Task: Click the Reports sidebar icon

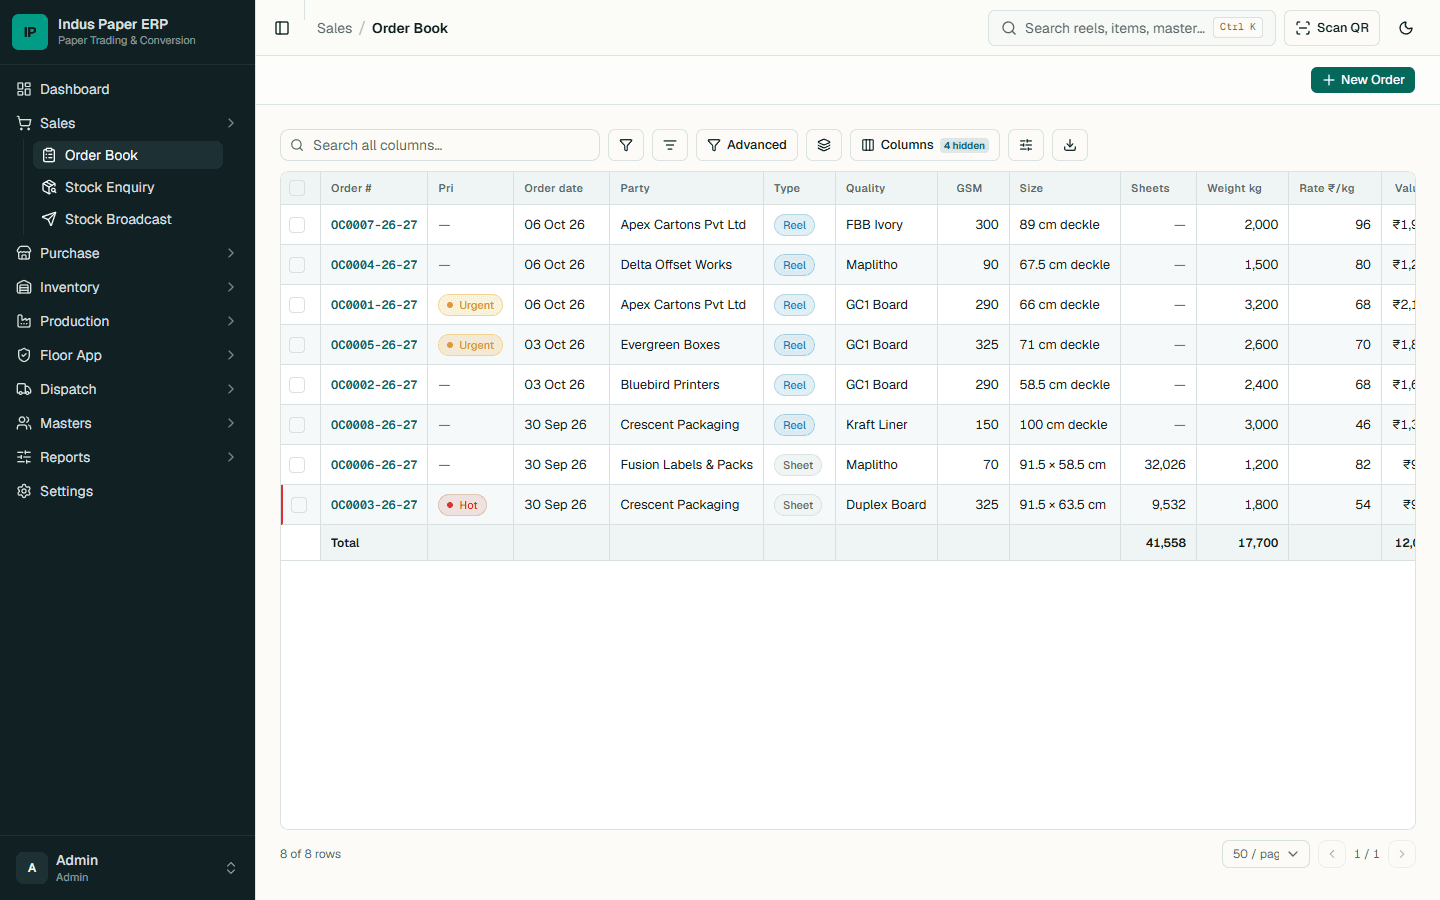Action: [x=24, y=457]
